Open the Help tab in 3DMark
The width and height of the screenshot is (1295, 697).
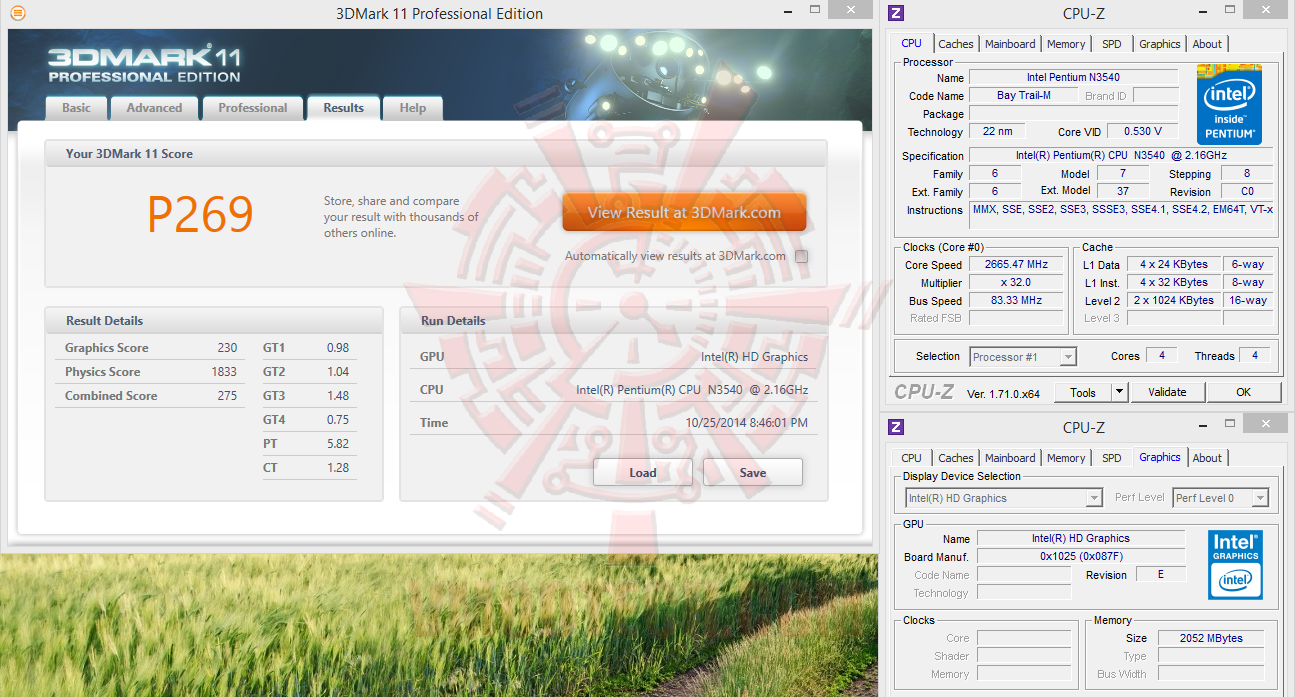point(412,108)
